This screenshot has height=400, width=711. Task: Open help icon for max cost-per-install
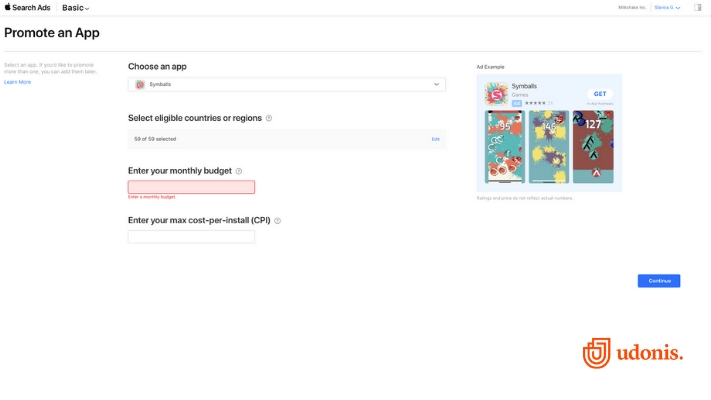pos(278,221)
